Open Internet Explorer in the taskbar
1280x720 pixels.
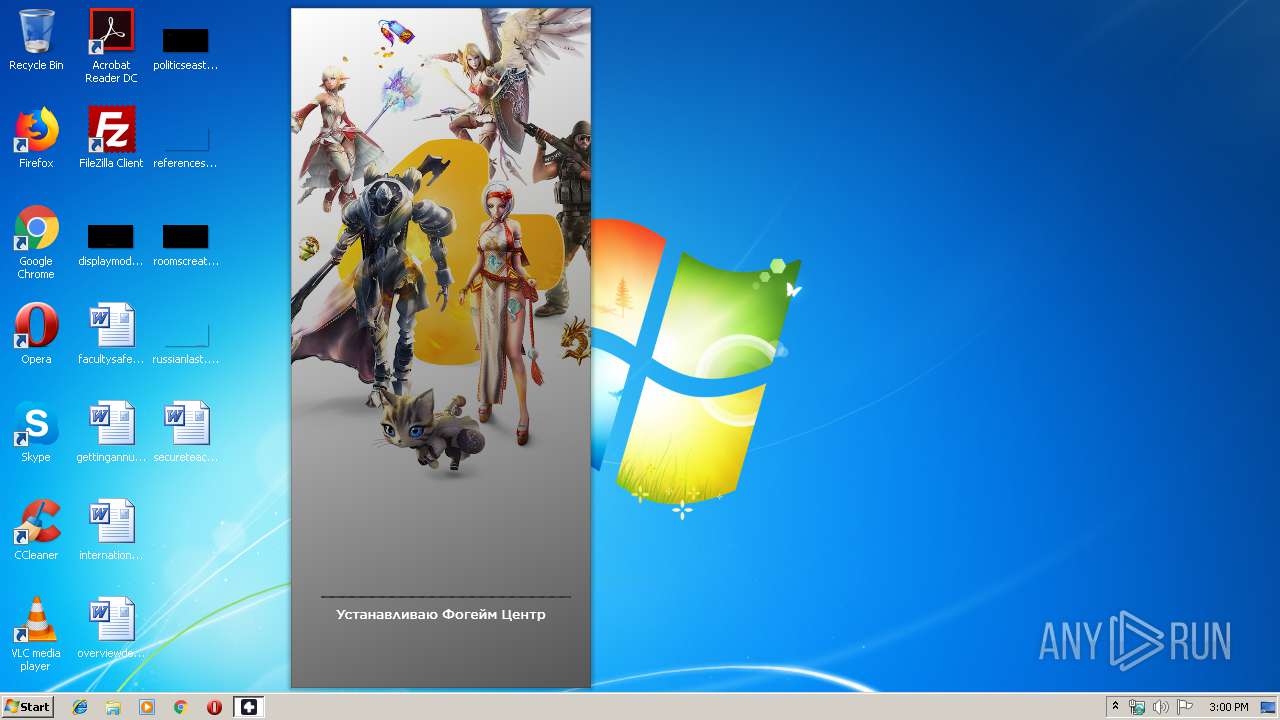[x=80, y=707]
